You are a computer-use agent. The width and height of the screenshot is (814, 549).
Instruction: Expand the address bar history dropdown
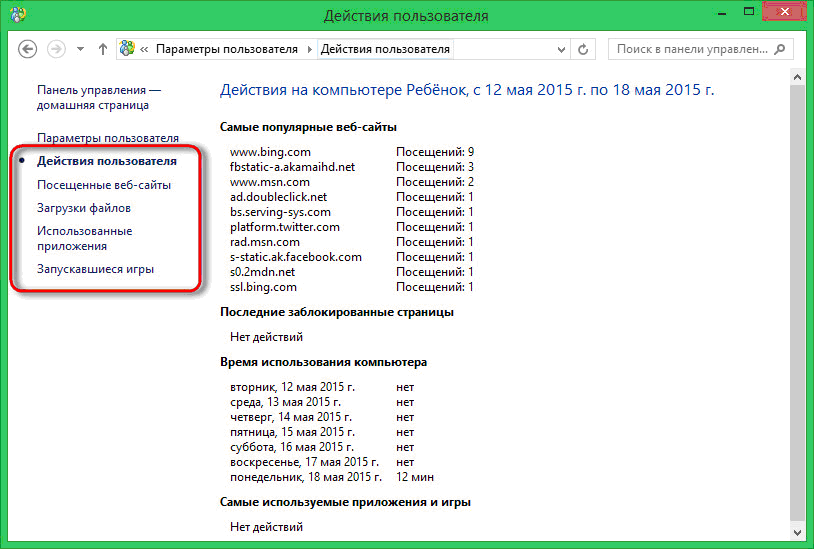click(561, 50)
